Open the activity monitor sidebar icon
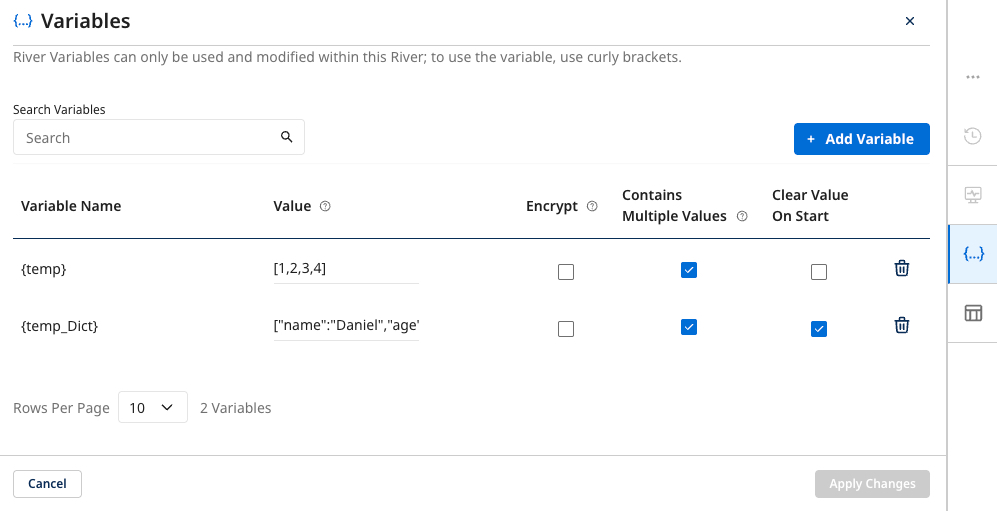 point(972,195)
